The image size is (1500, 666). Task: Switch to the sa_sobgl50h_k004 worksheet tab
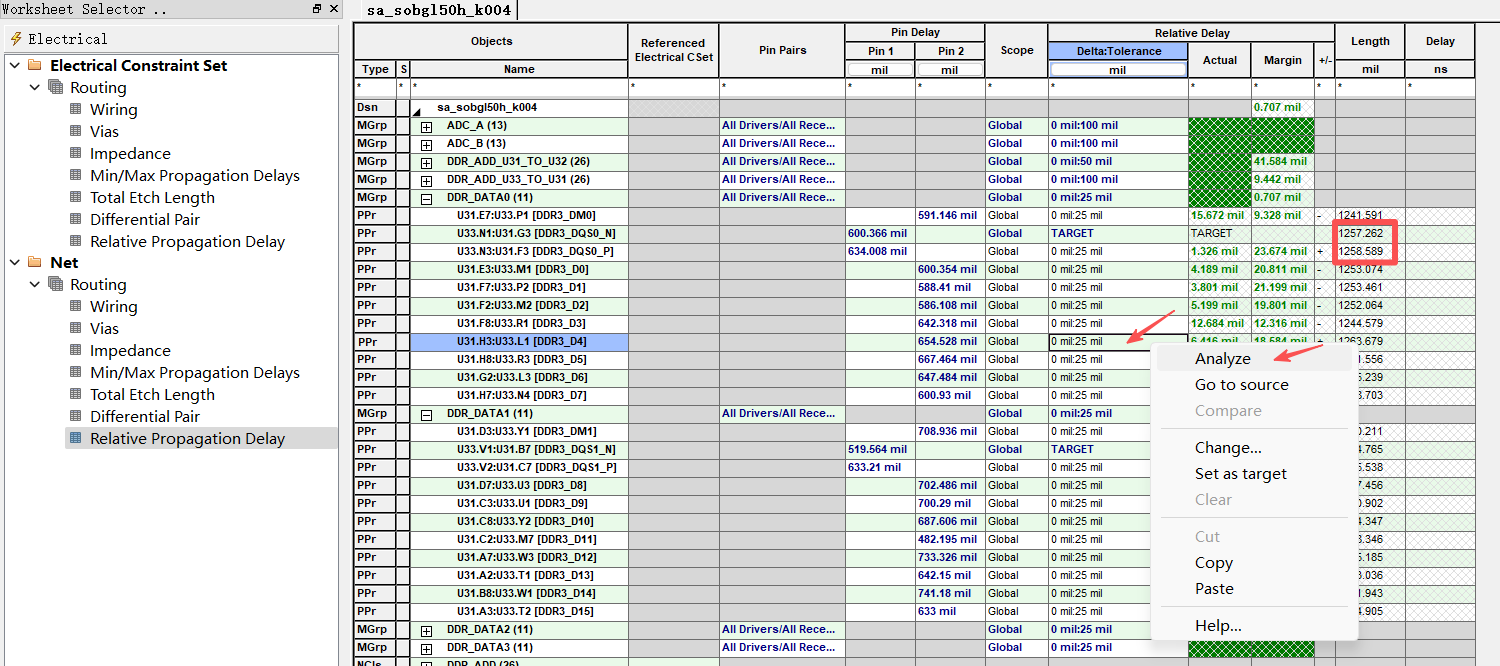[439, 11]
